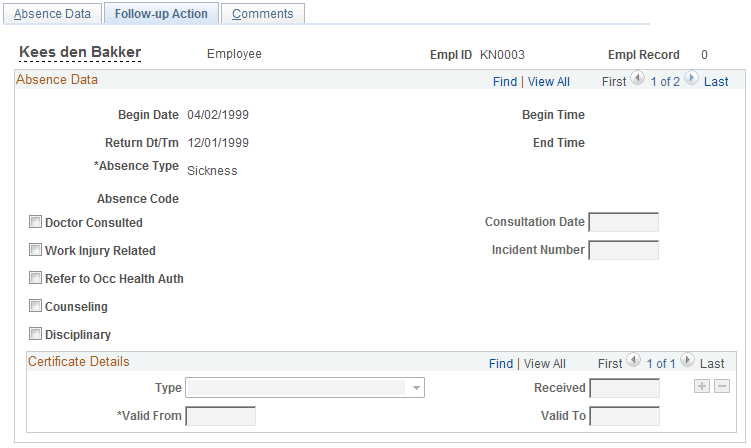Show next row in Absence Data
This screenshot has height=448, width=751.
[691, 78]
